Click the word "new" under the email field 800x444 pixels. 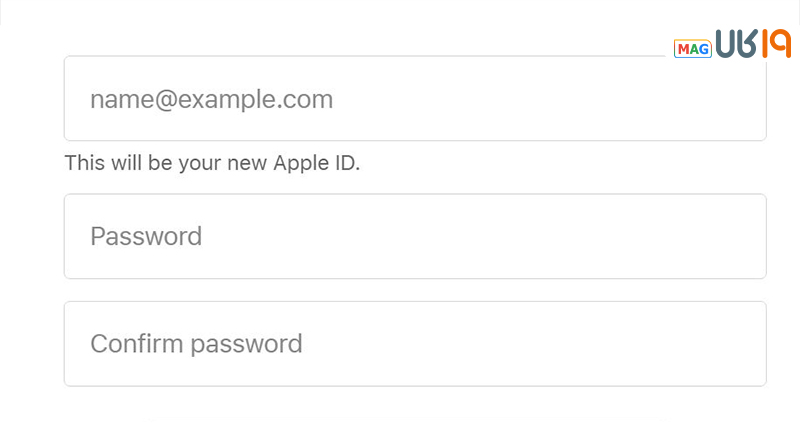click(x=249, y=163)
